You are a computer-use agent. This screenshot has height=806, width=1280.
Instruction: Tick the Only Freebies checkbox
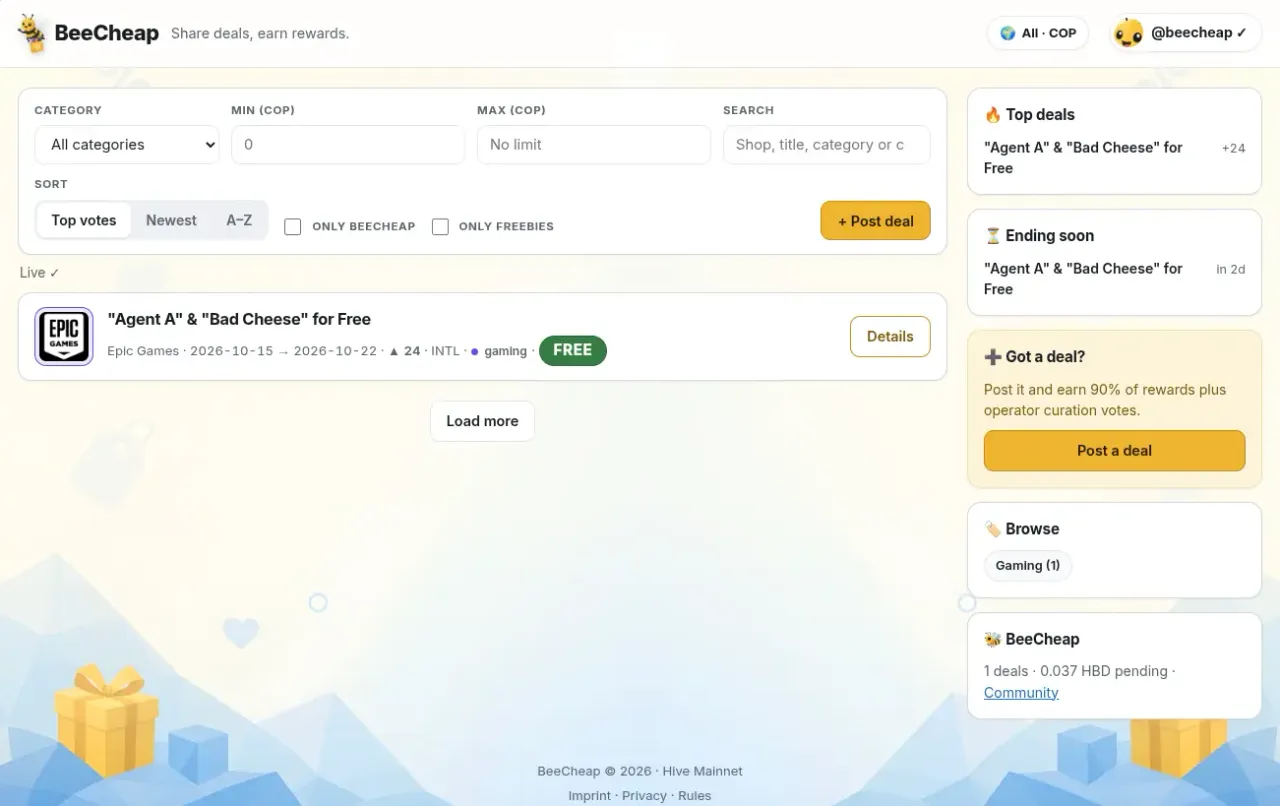click(440, 227)
